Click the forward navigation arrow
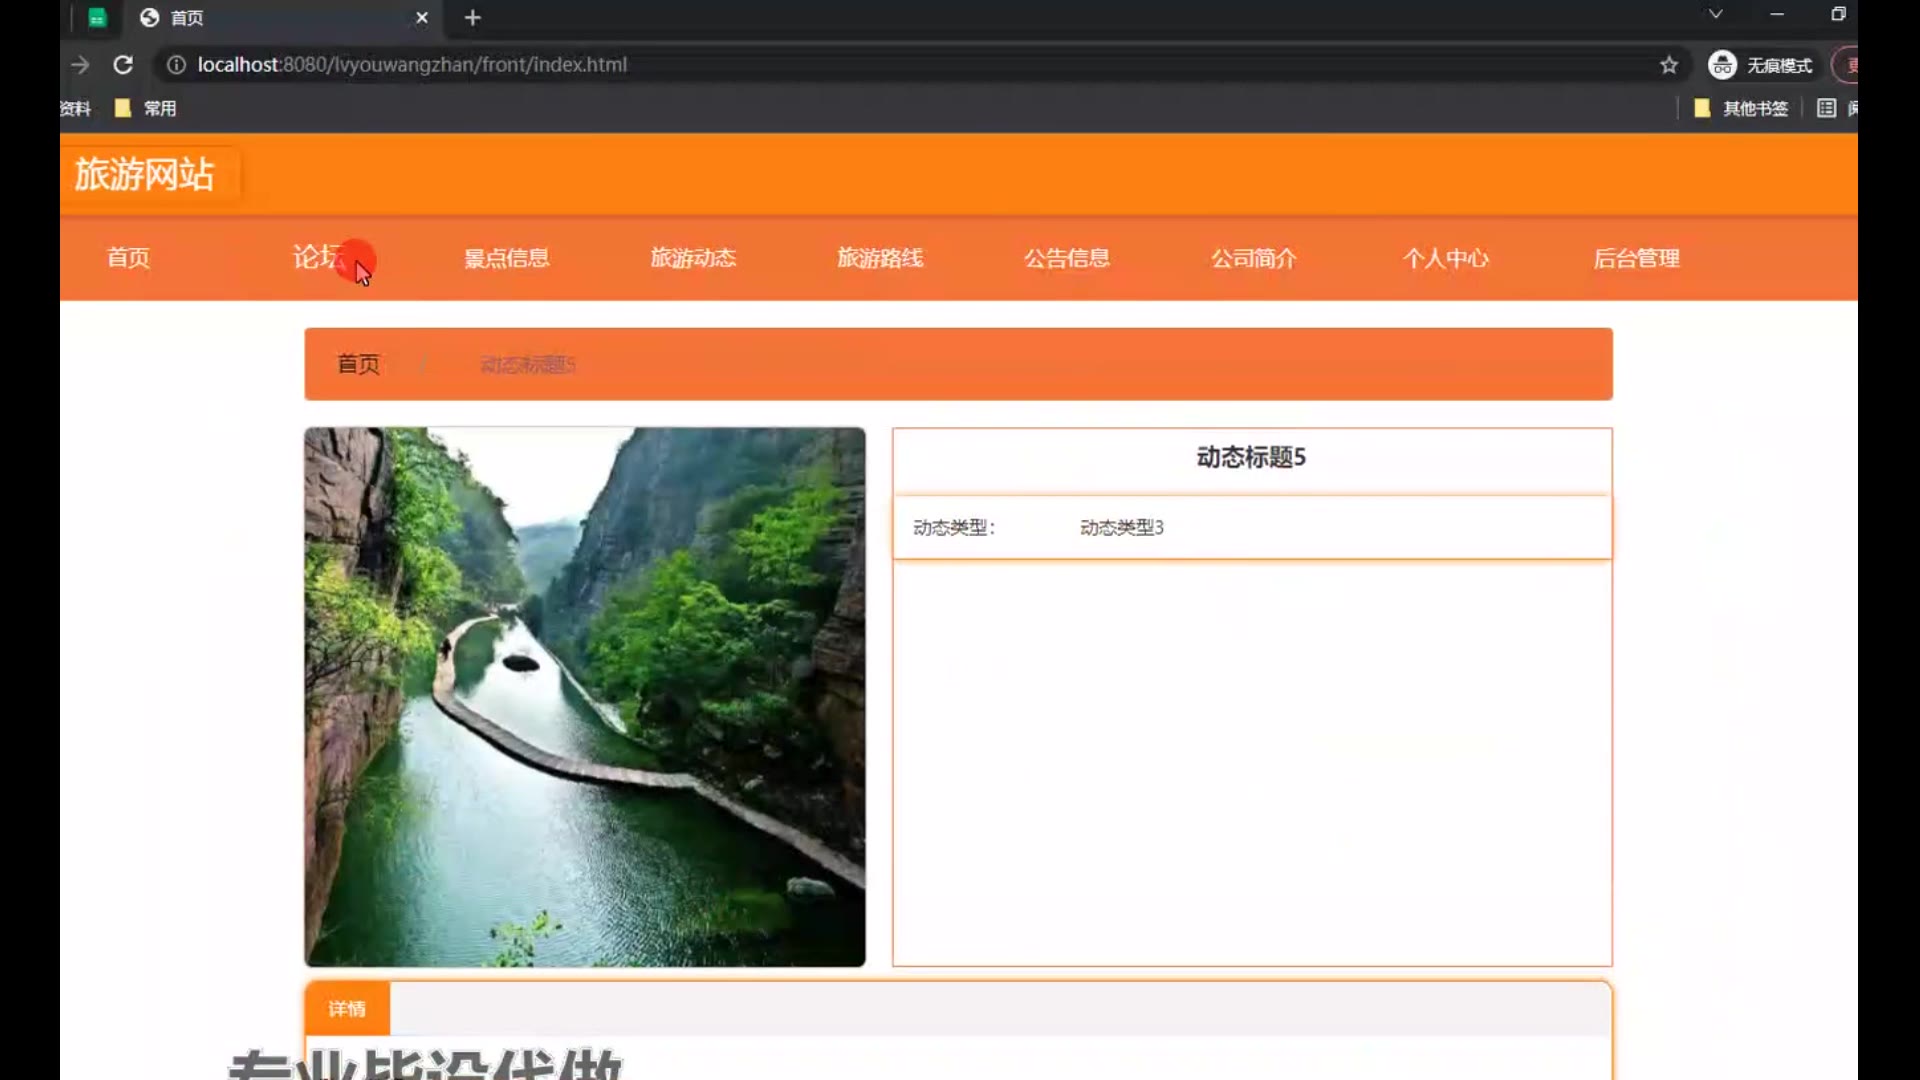This screenshot has width=1920, height=1080. 80,65
